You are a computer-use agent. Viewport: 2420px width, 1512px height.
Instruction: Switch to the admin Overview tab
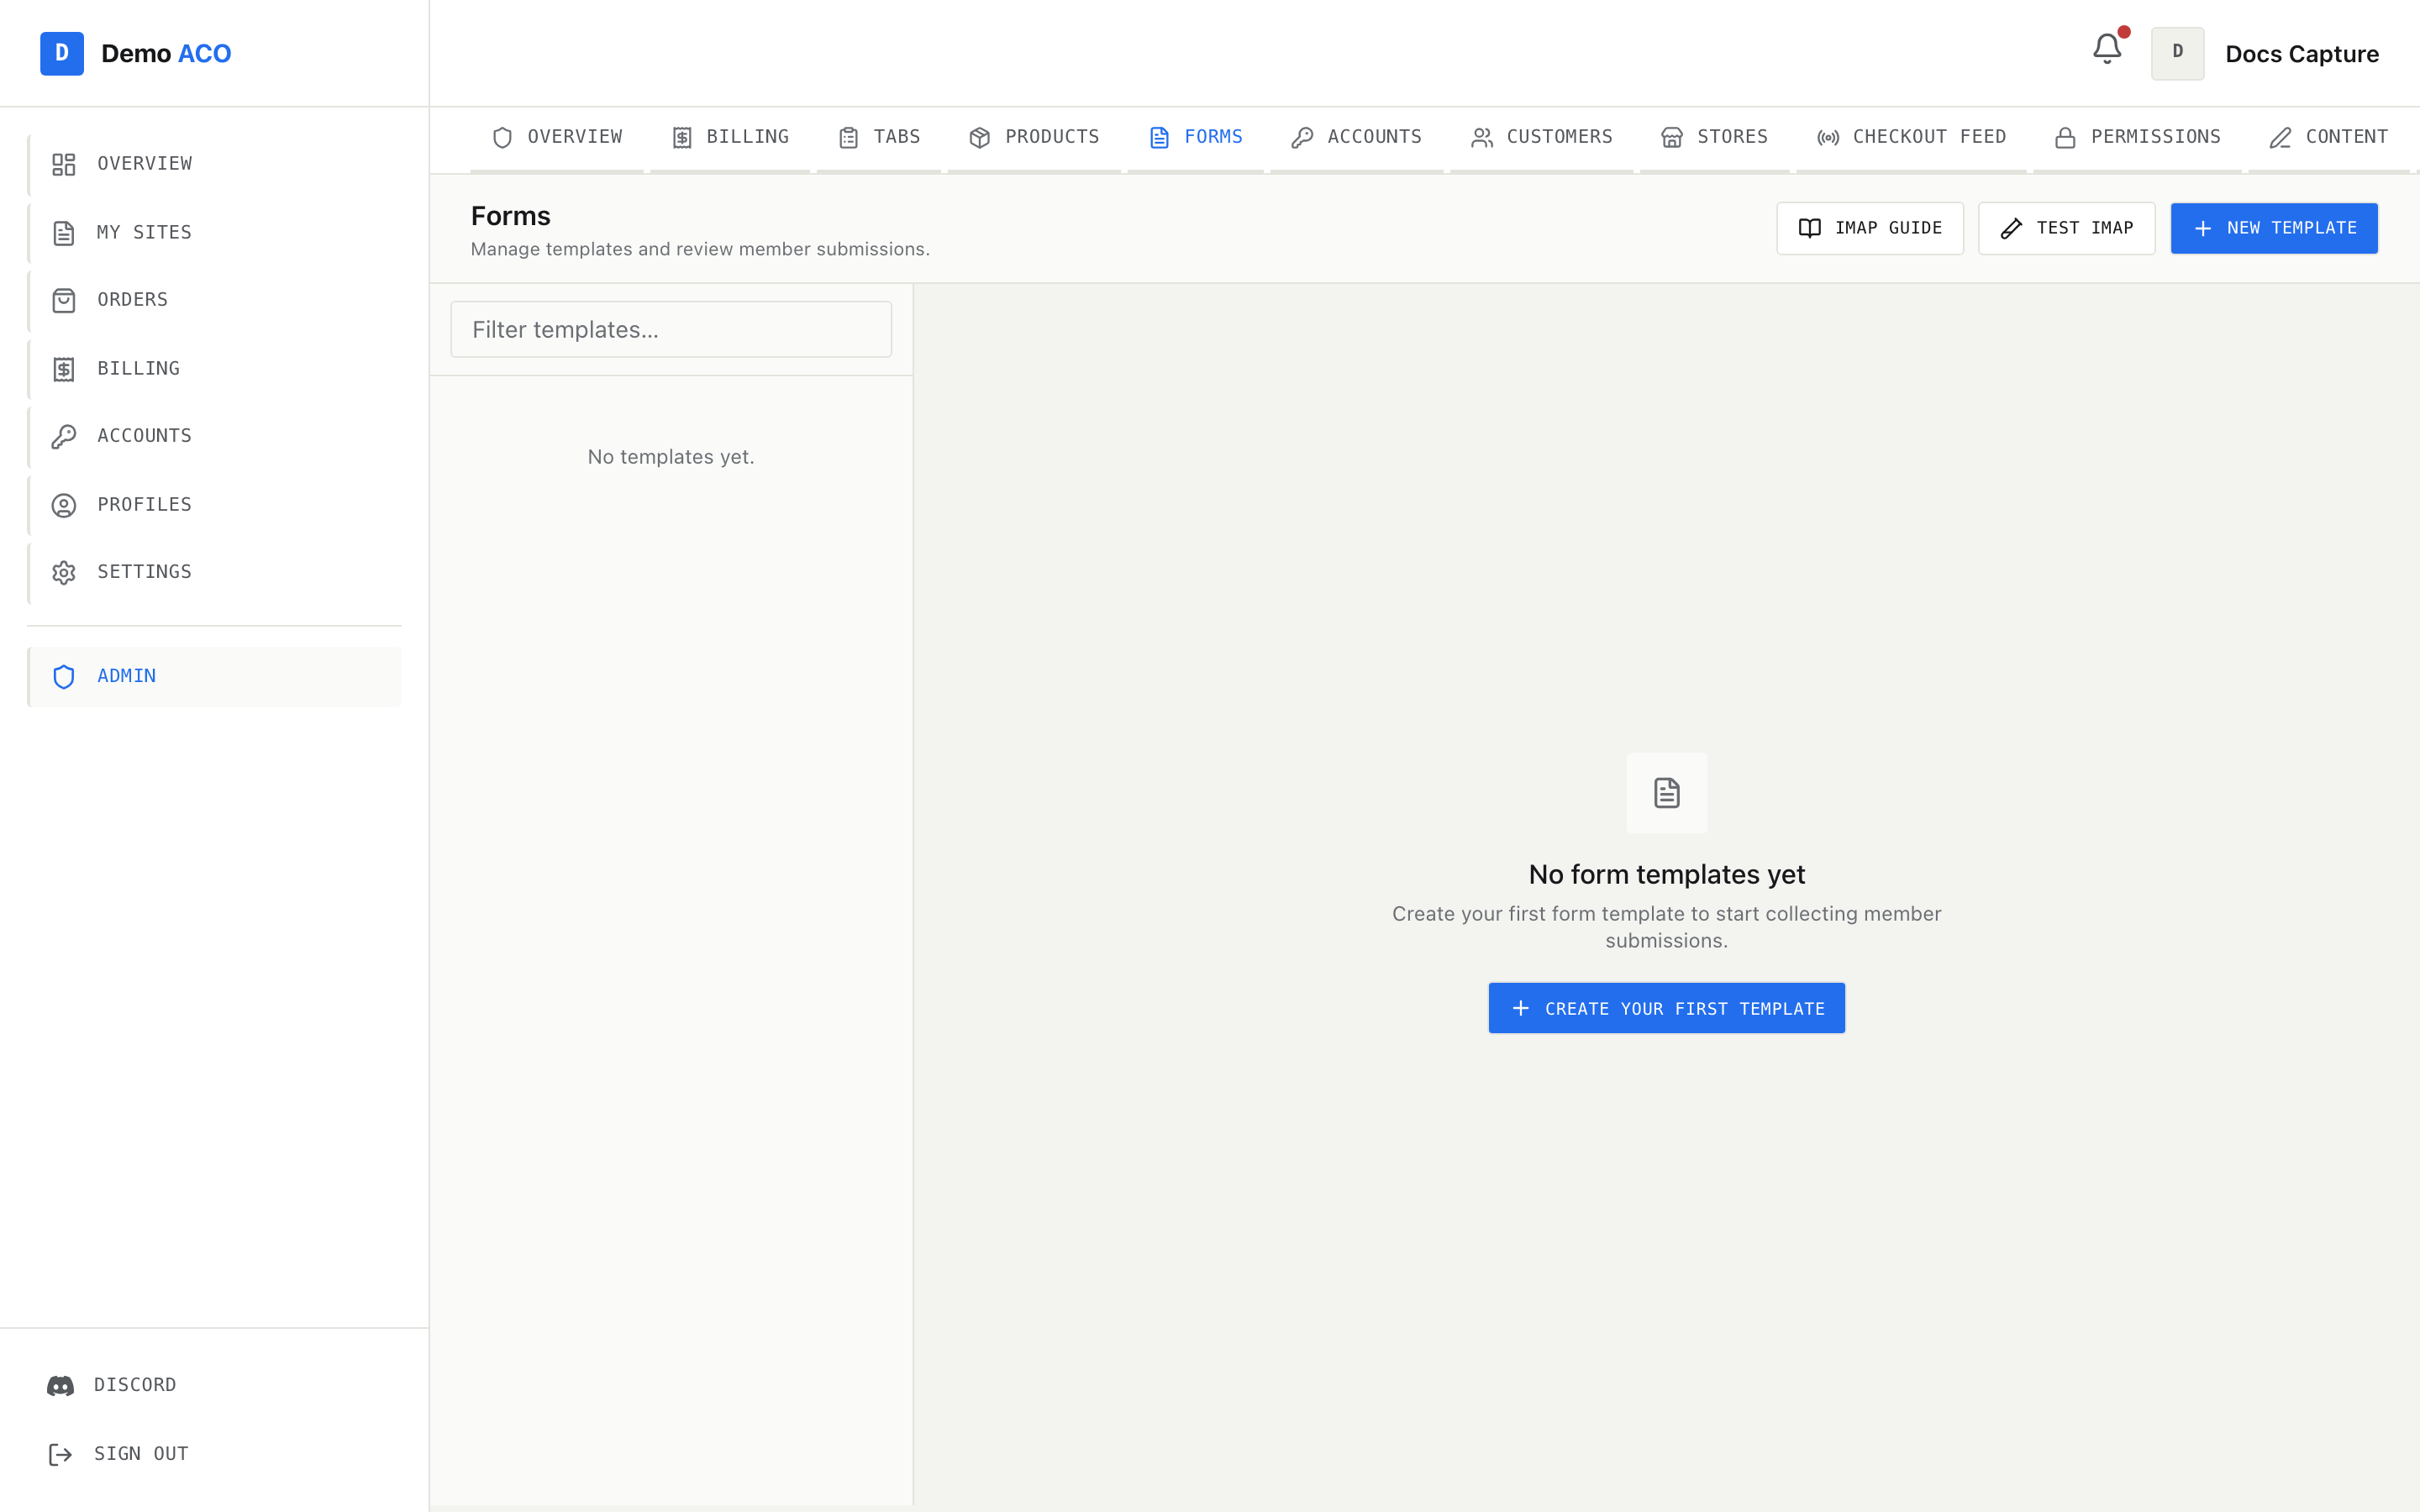click(x=557, y=137)
